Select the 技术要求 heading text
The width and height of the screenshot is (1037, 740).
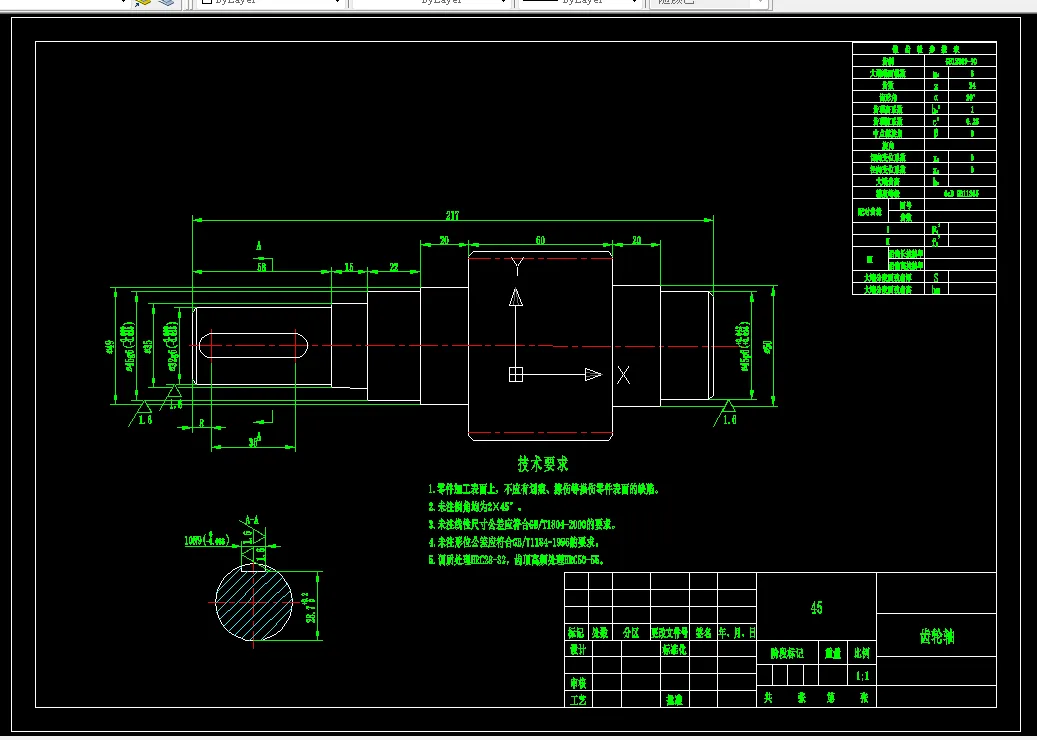pos(543,464)
